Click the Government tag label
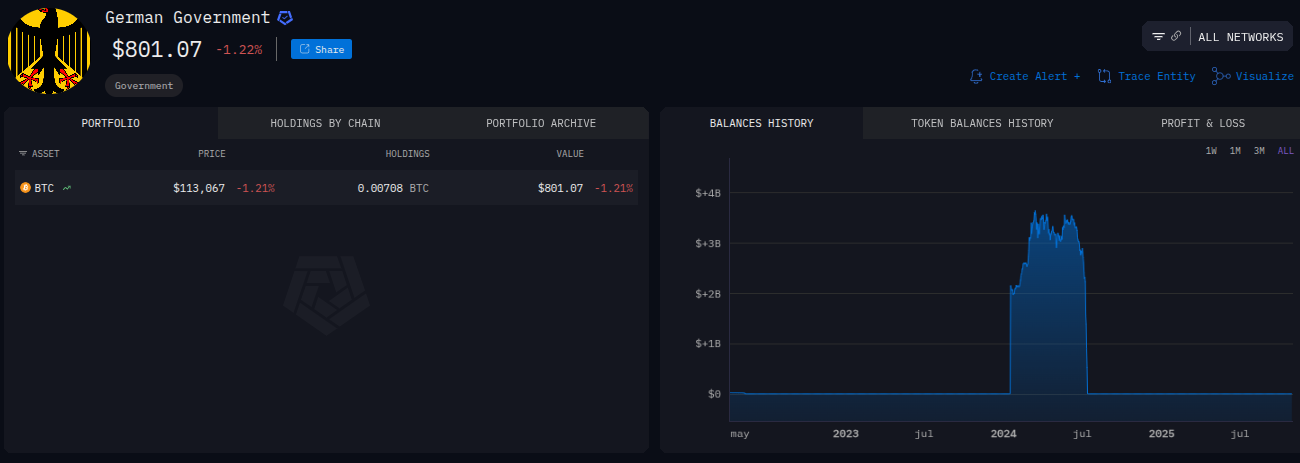 coord(144,86)
